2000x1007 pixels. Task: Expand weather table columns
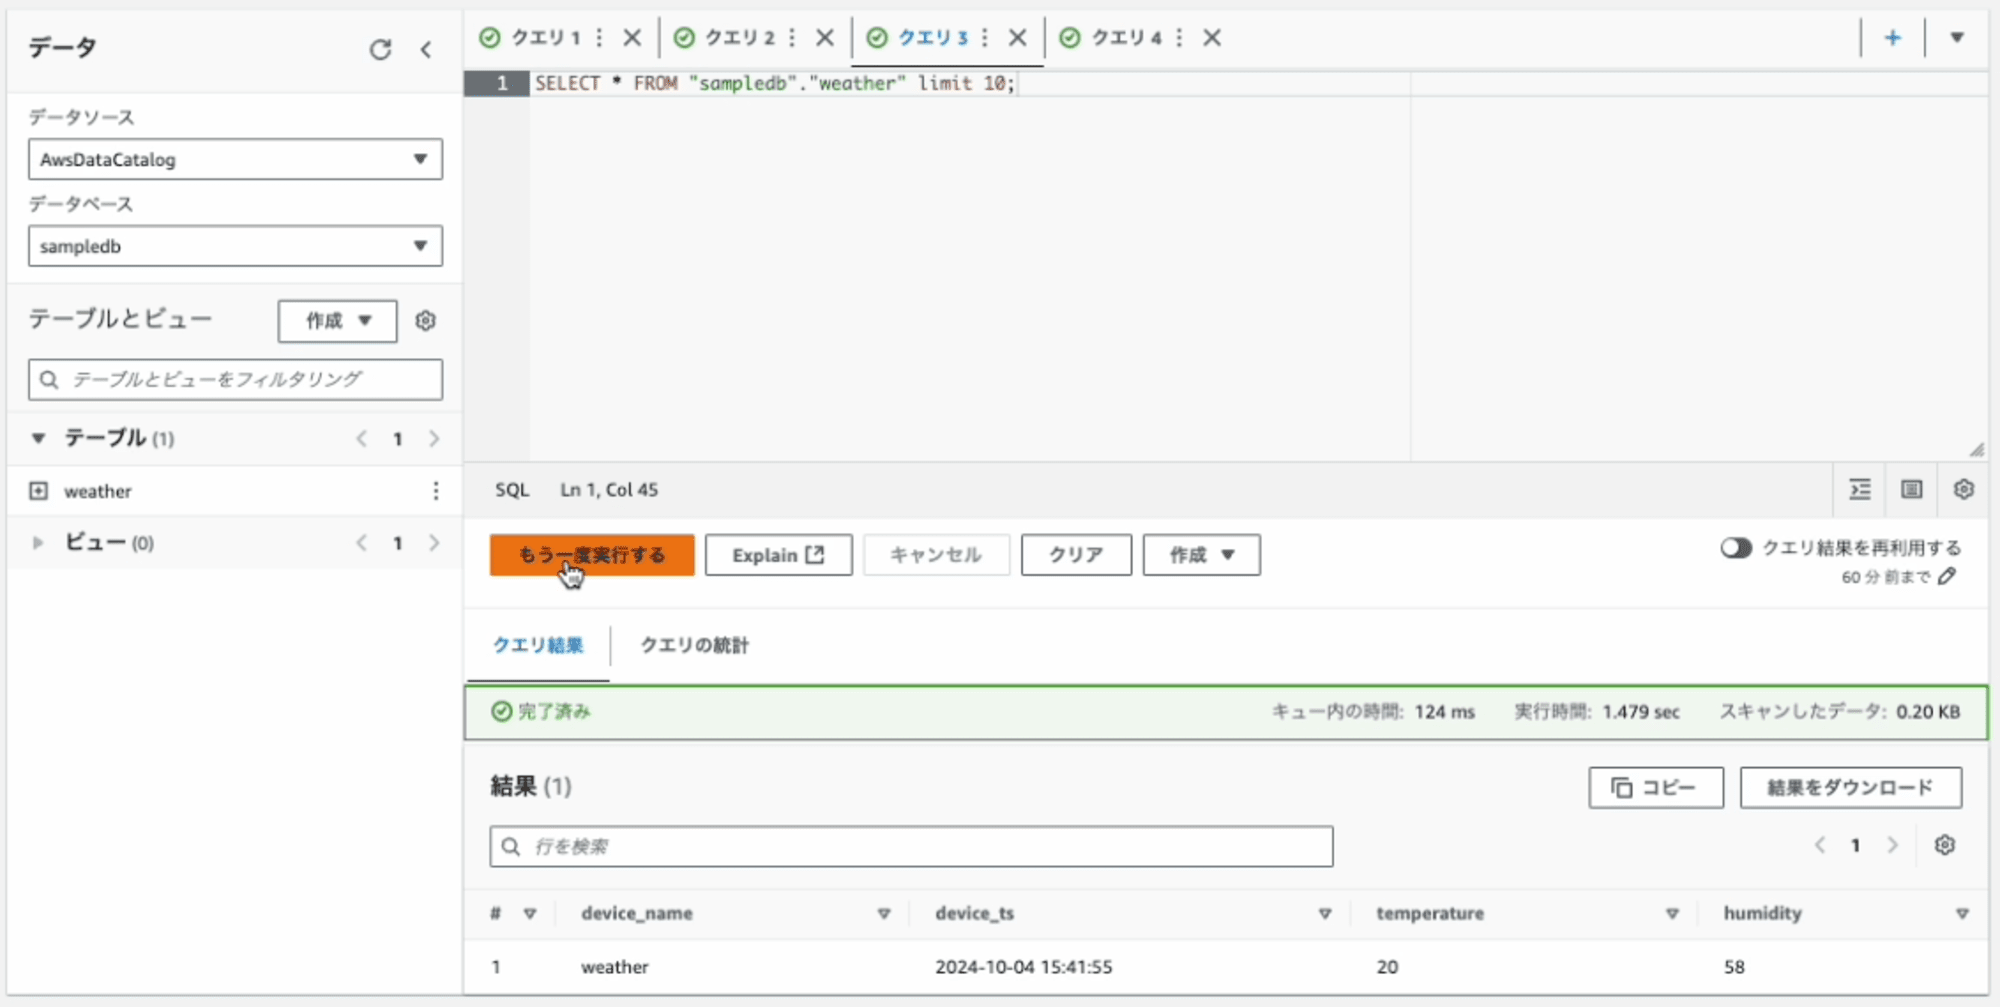tap(38, 491)
